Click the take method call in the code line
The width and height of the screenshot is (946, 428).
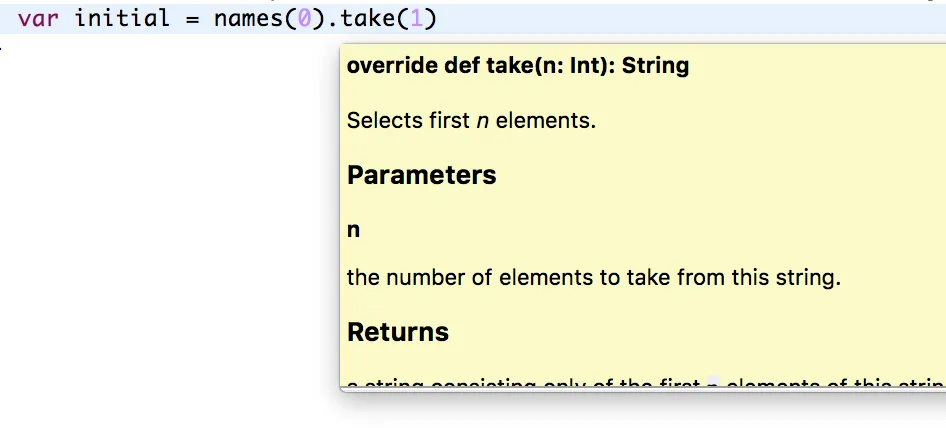click(374, 18)
